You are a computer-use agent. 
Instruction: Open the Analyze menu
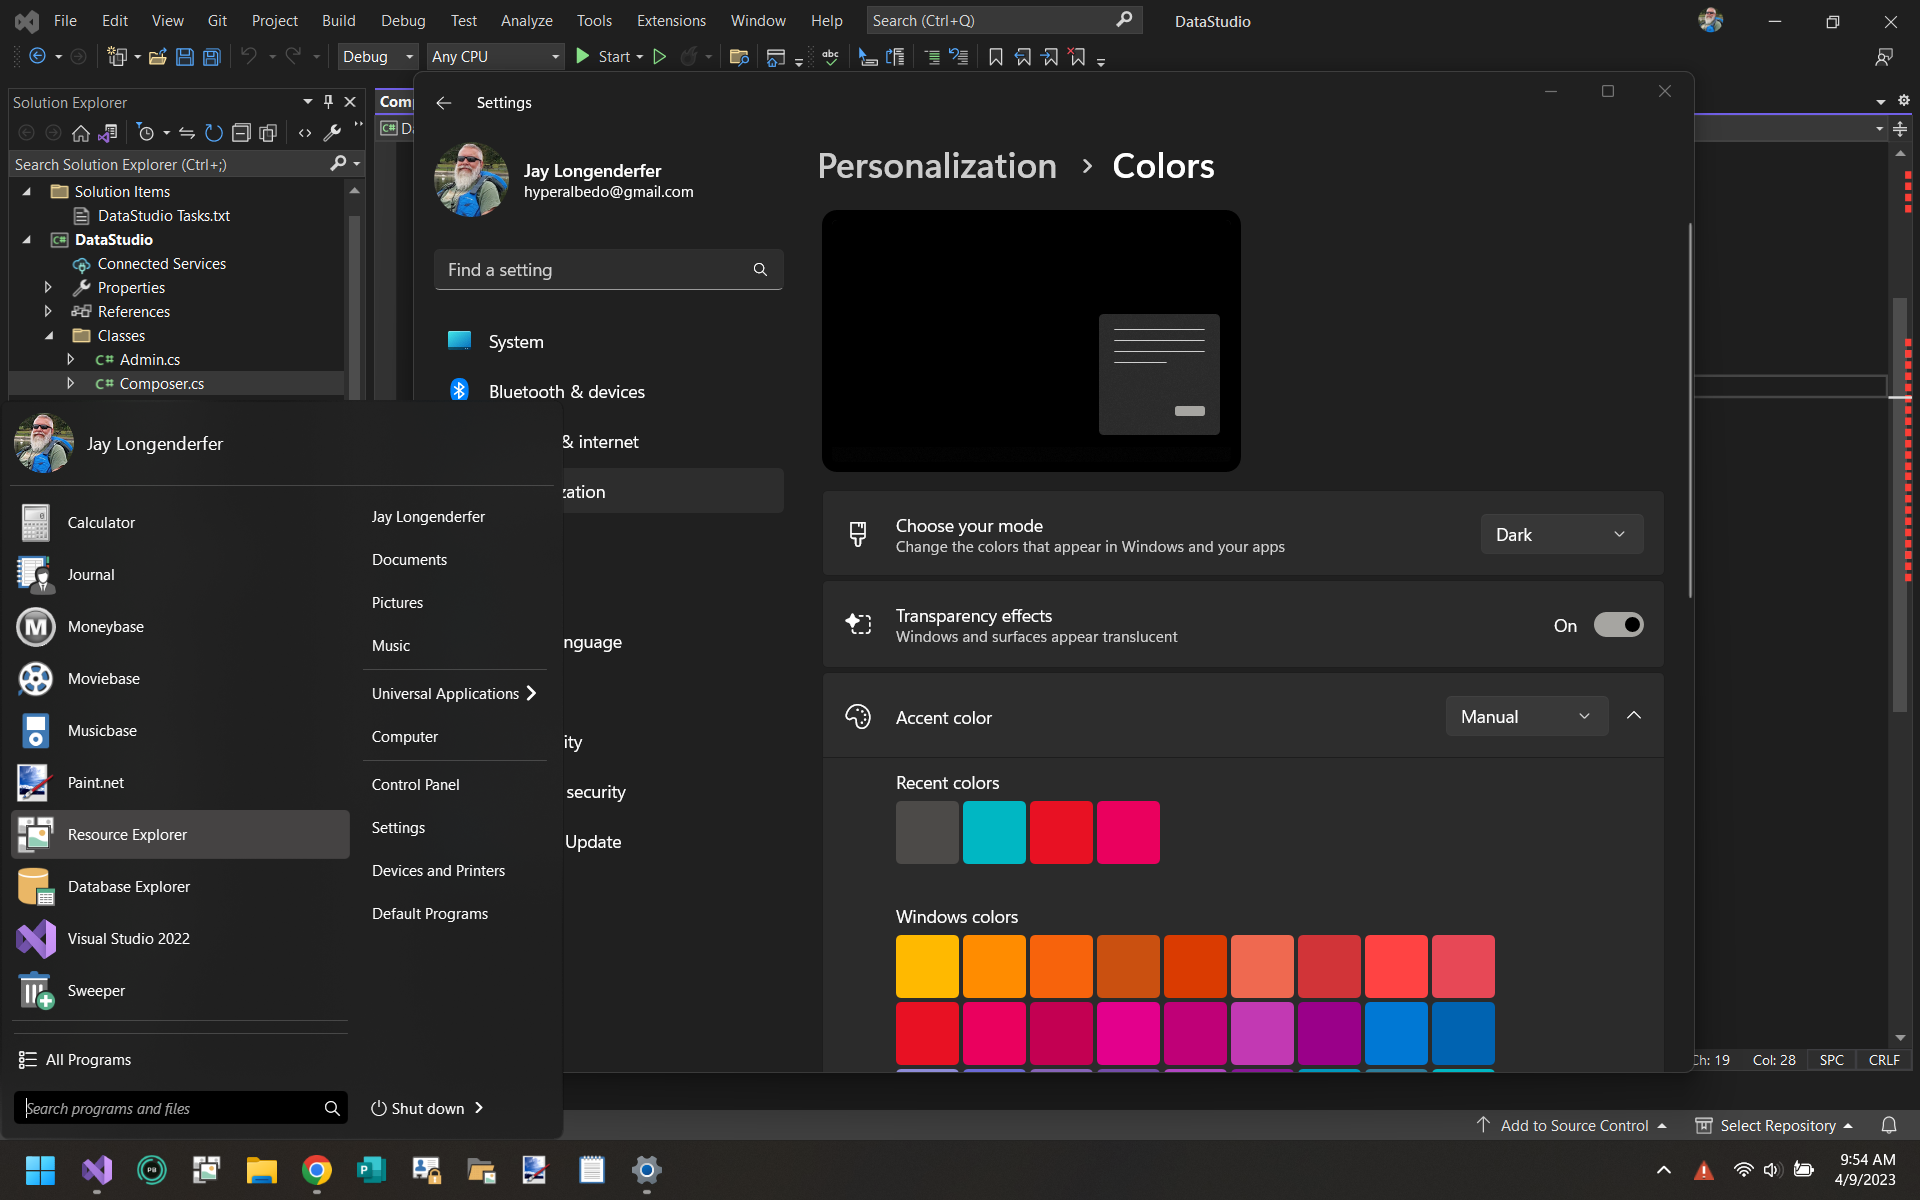tap(526, 21)
